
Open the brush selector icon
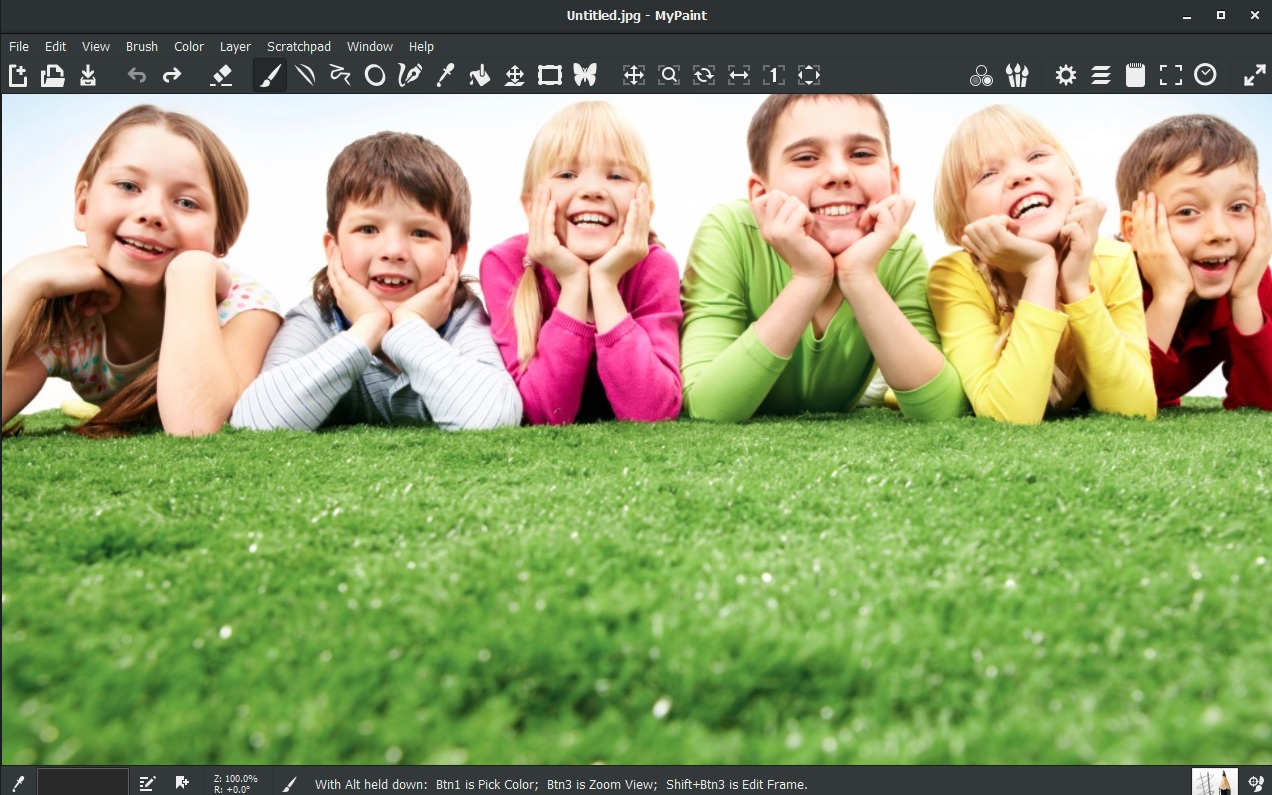click(x=1017, y=75)
